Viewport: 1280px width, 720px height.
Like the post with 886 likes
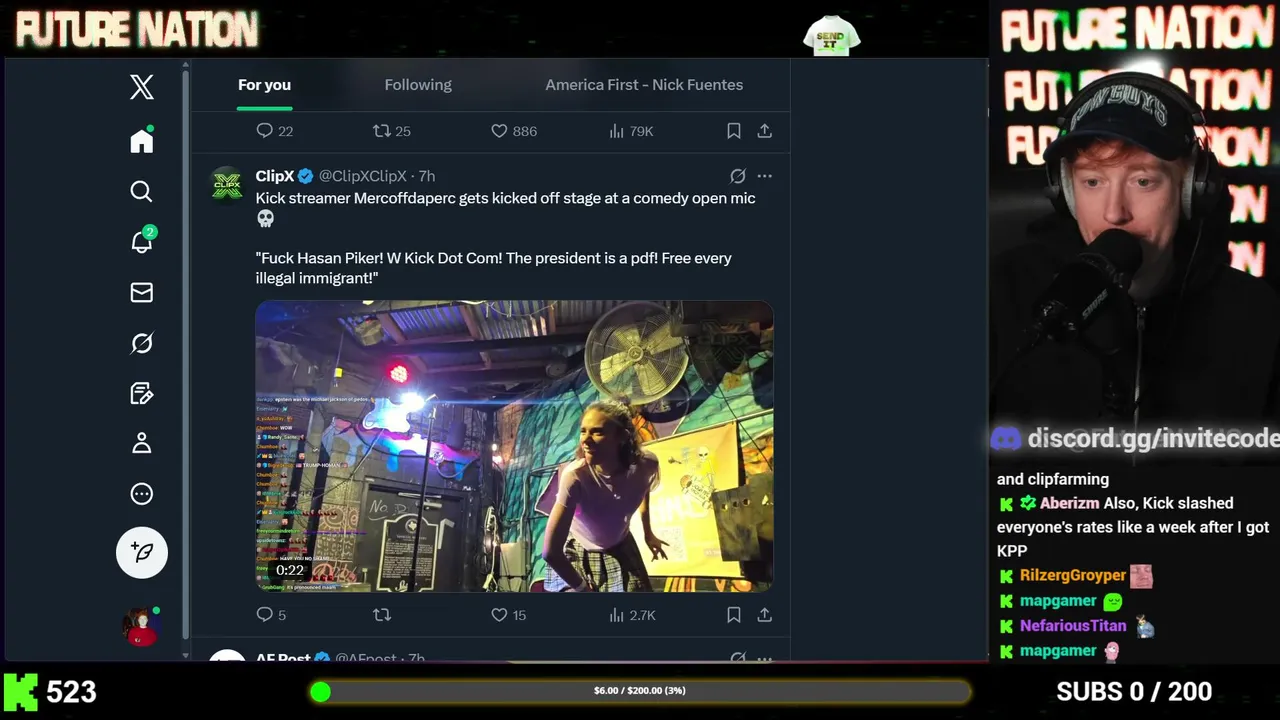click(514, 131)
